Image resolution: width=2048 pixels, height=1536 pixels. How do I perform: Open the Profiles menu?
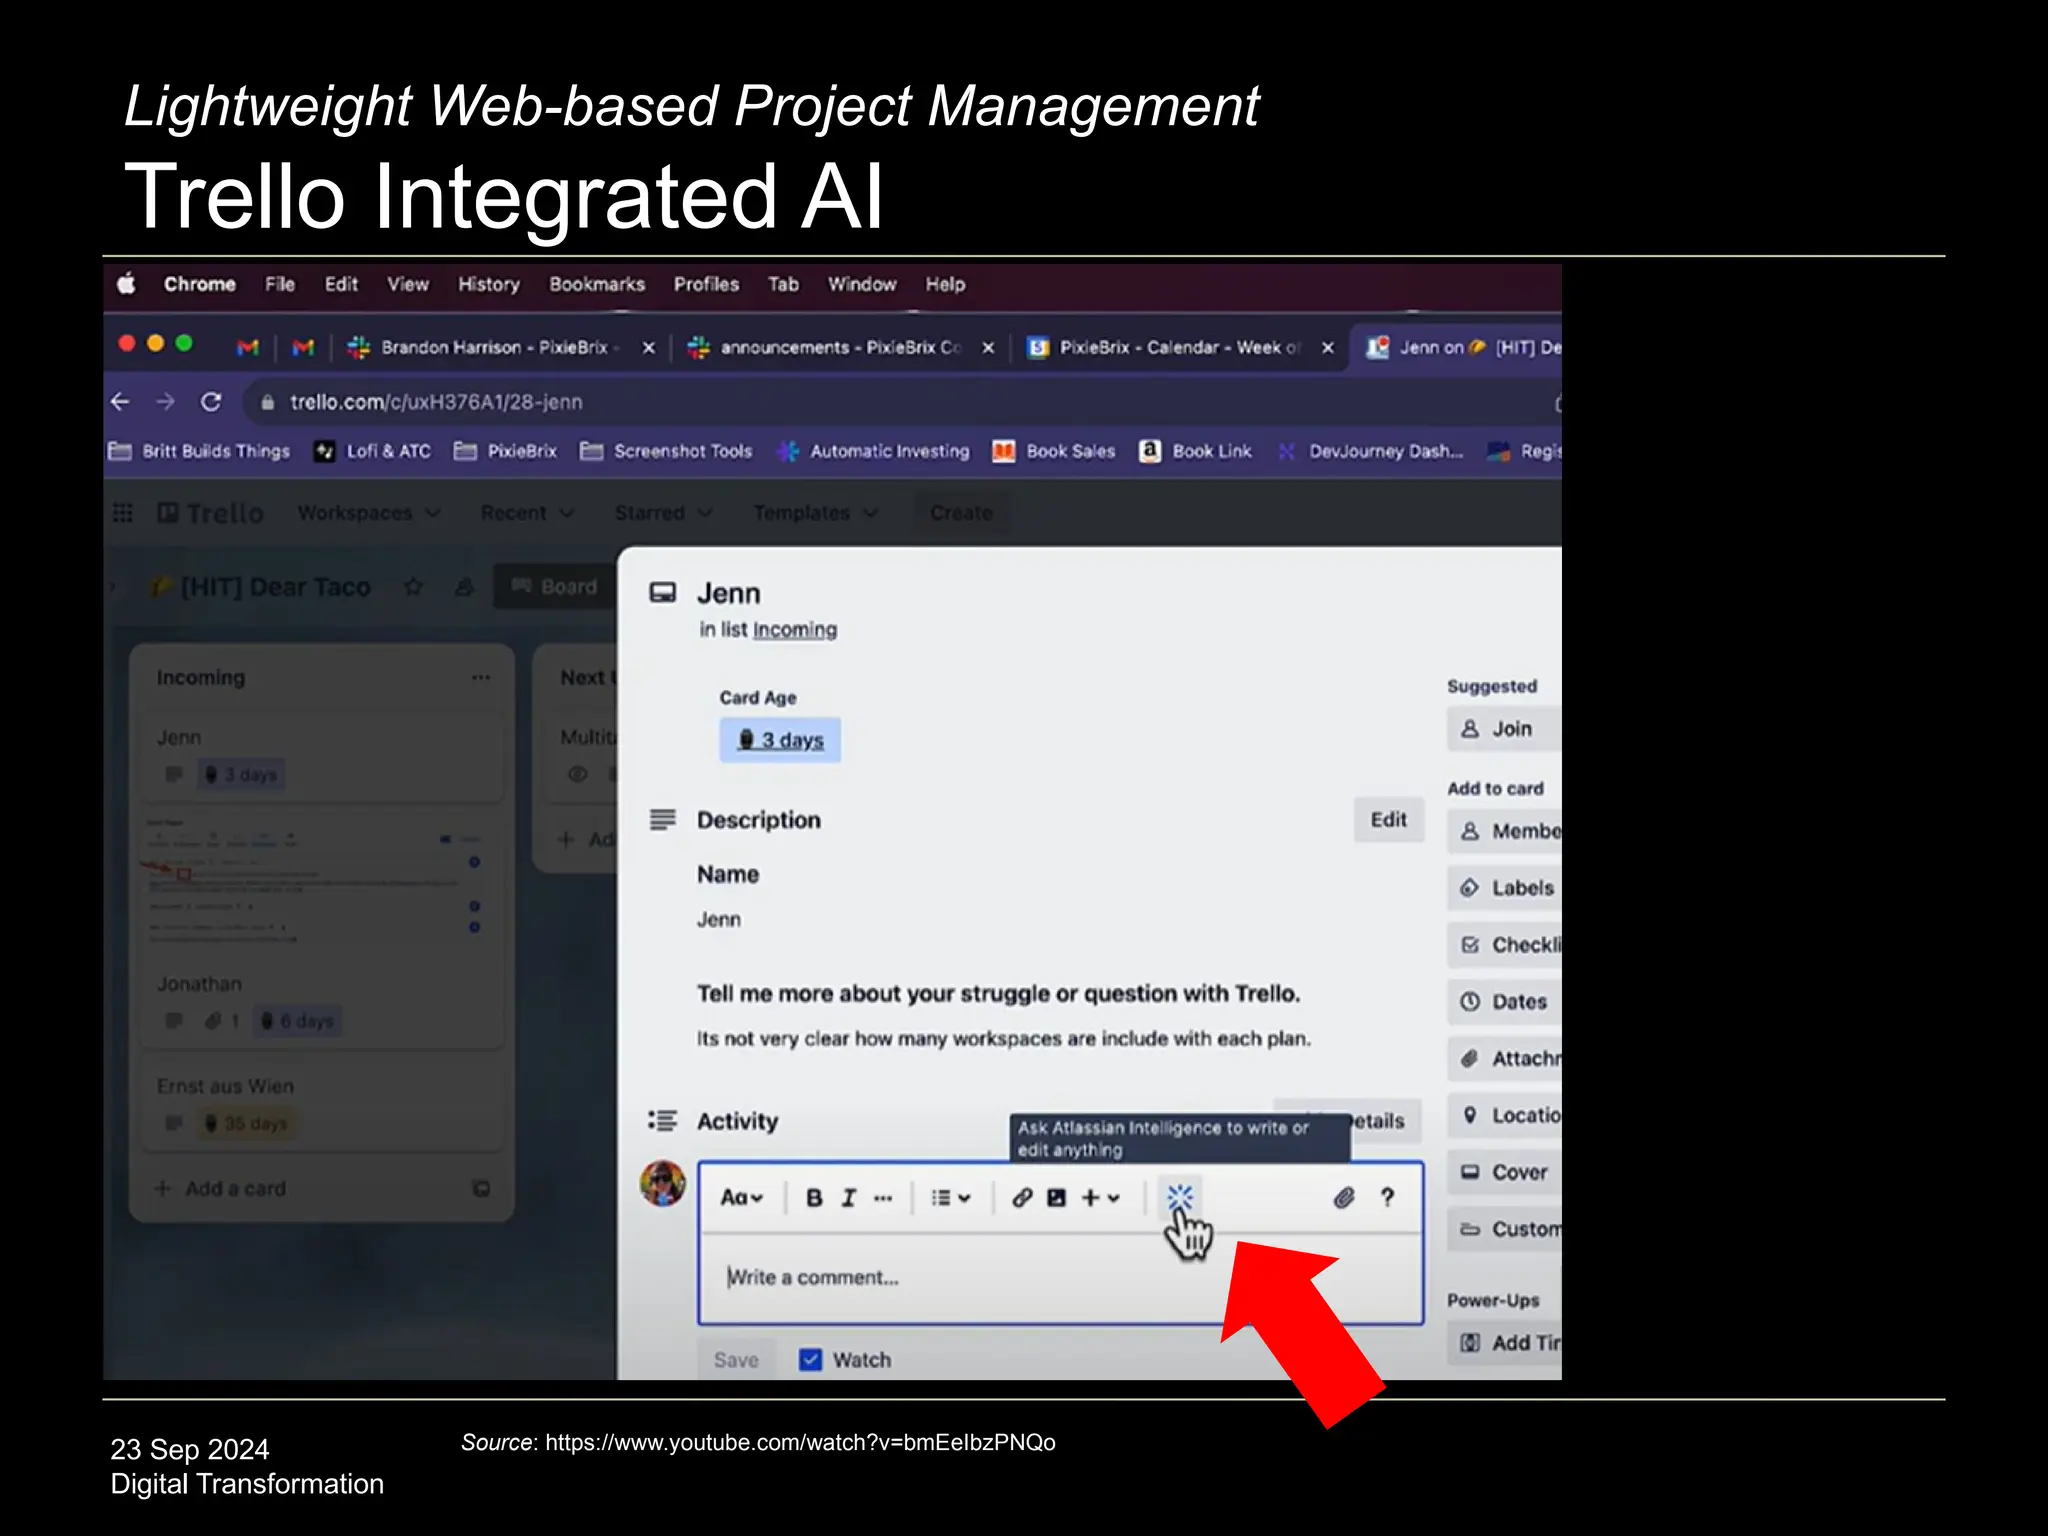point(706,284)
